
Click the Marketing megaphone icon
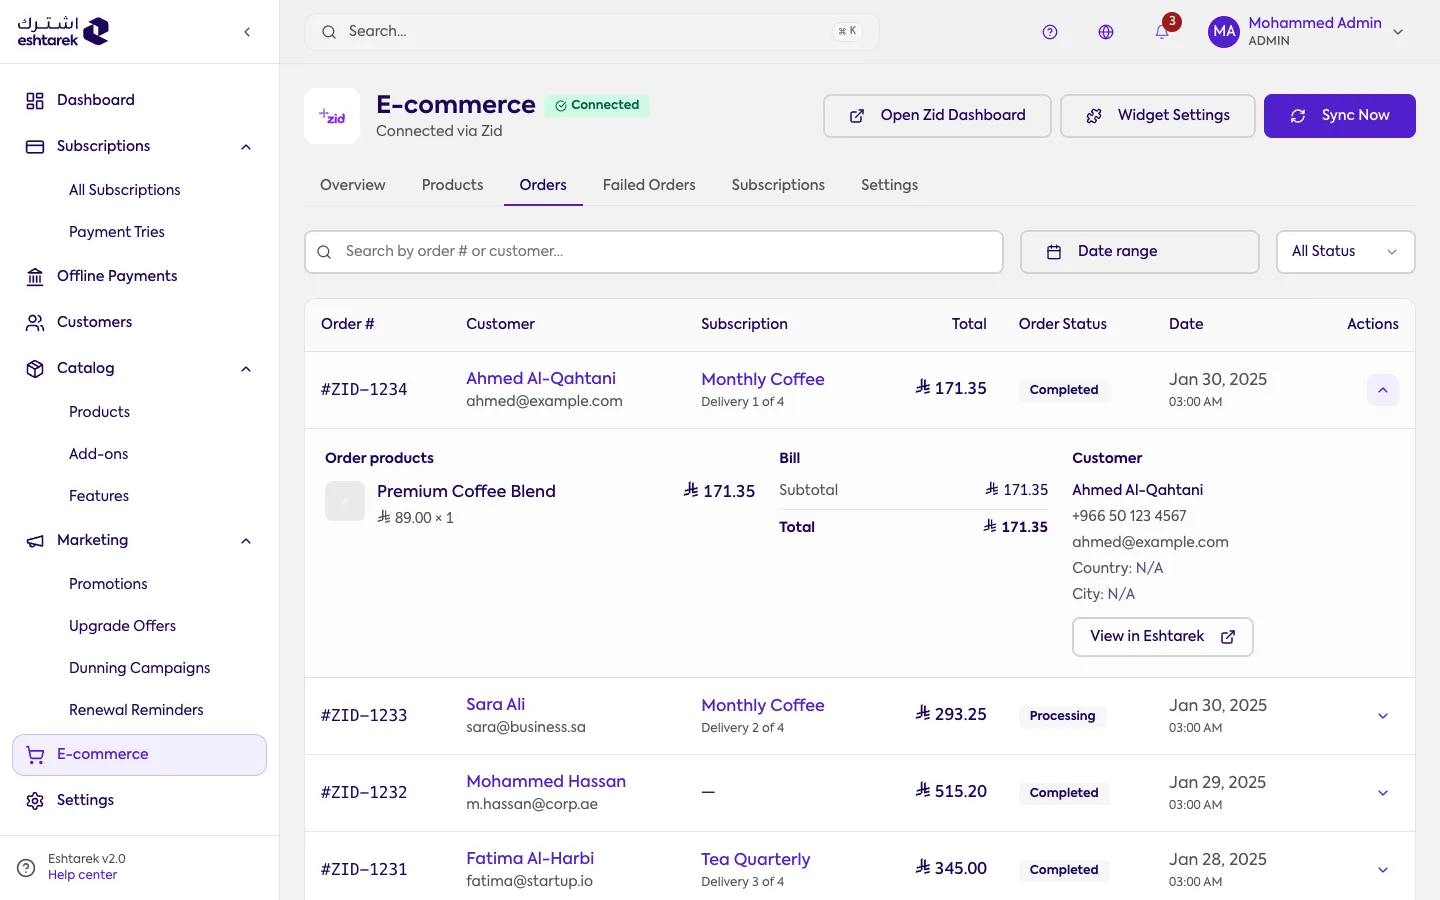coord(35,540)
